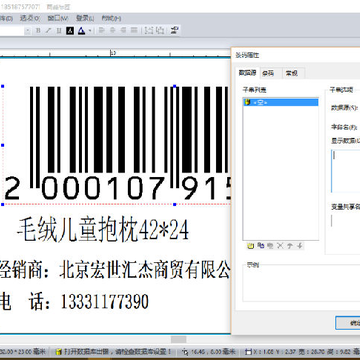Image resolution: width=360 pixels, height=360 pixels.
Task: Switch to the 常规 tab
Action: (291, 73)
